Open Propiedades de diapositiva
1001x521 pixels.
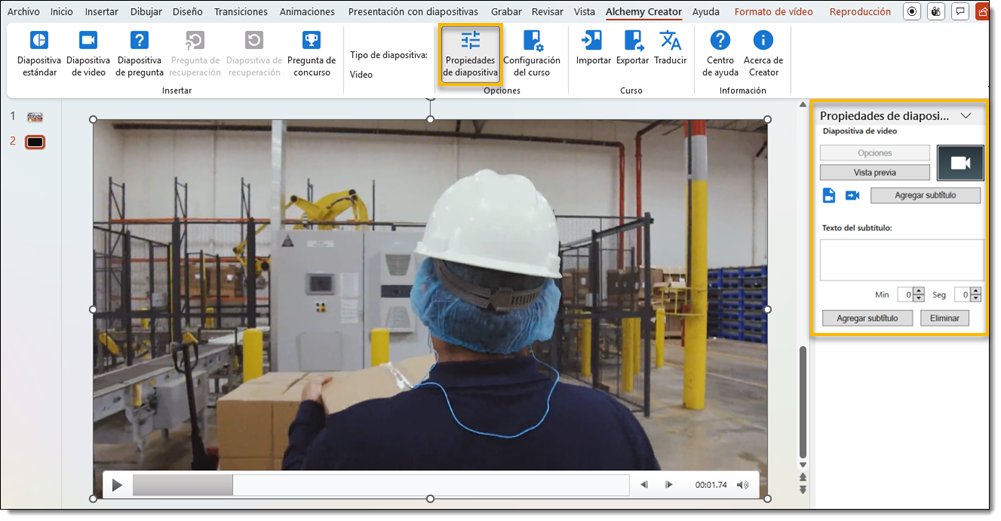[470, 55]
